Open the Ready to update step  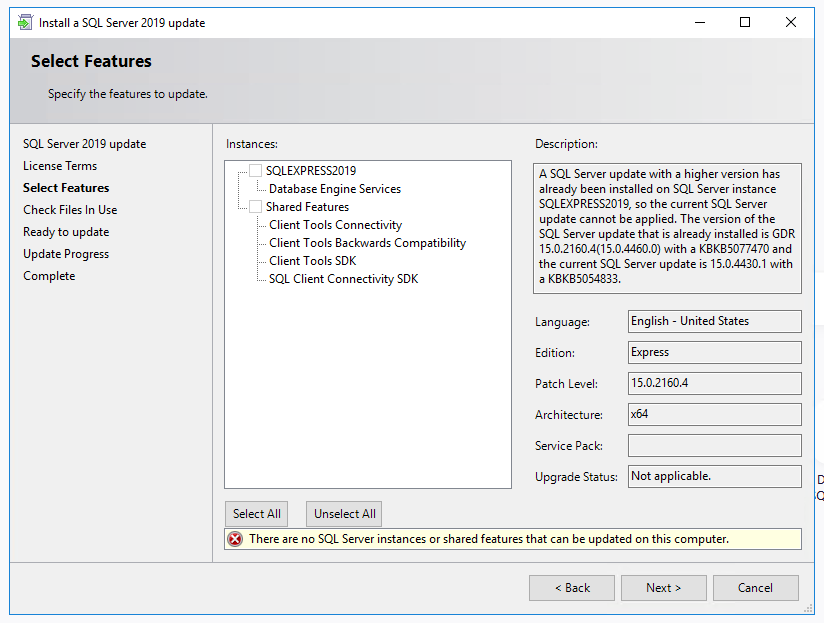click(x=66, y=232)
